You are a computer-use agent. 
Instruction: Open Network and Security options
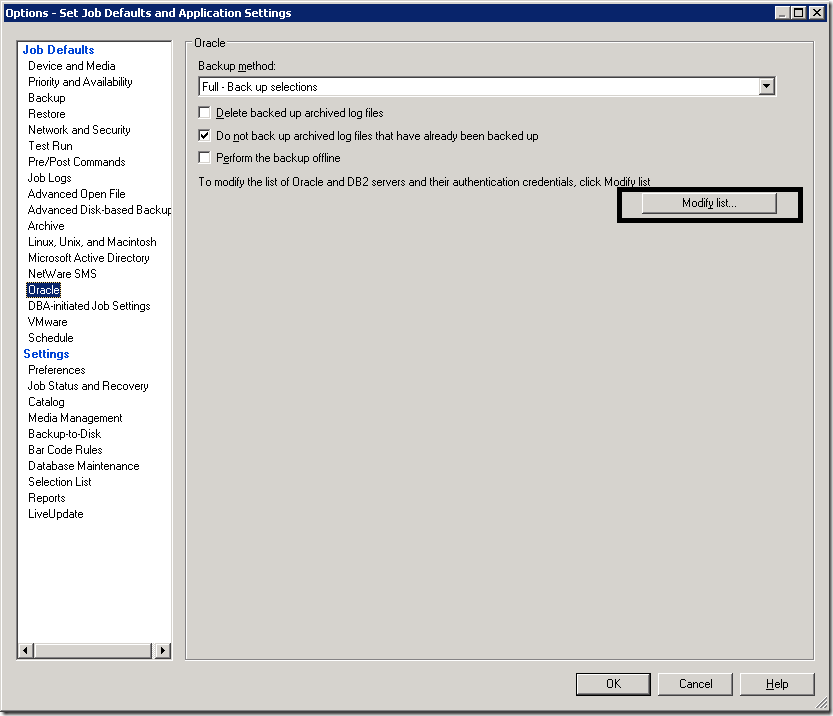pos(79,130)
